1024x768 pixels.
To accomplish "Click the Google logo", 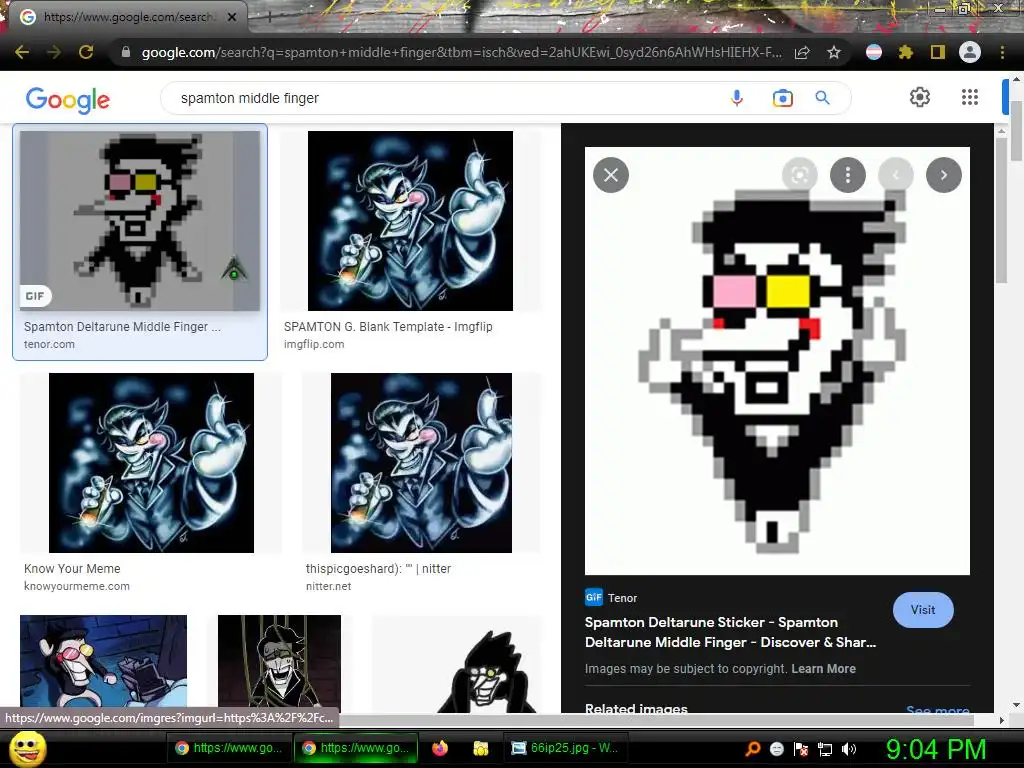I will 67,99.
